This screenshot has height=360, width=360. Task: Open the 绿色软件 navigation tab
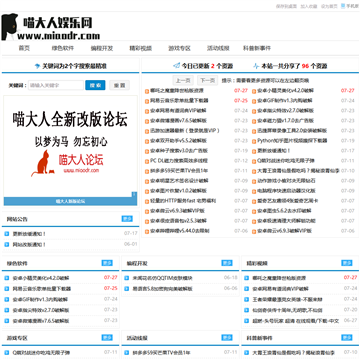click(63, 48)
